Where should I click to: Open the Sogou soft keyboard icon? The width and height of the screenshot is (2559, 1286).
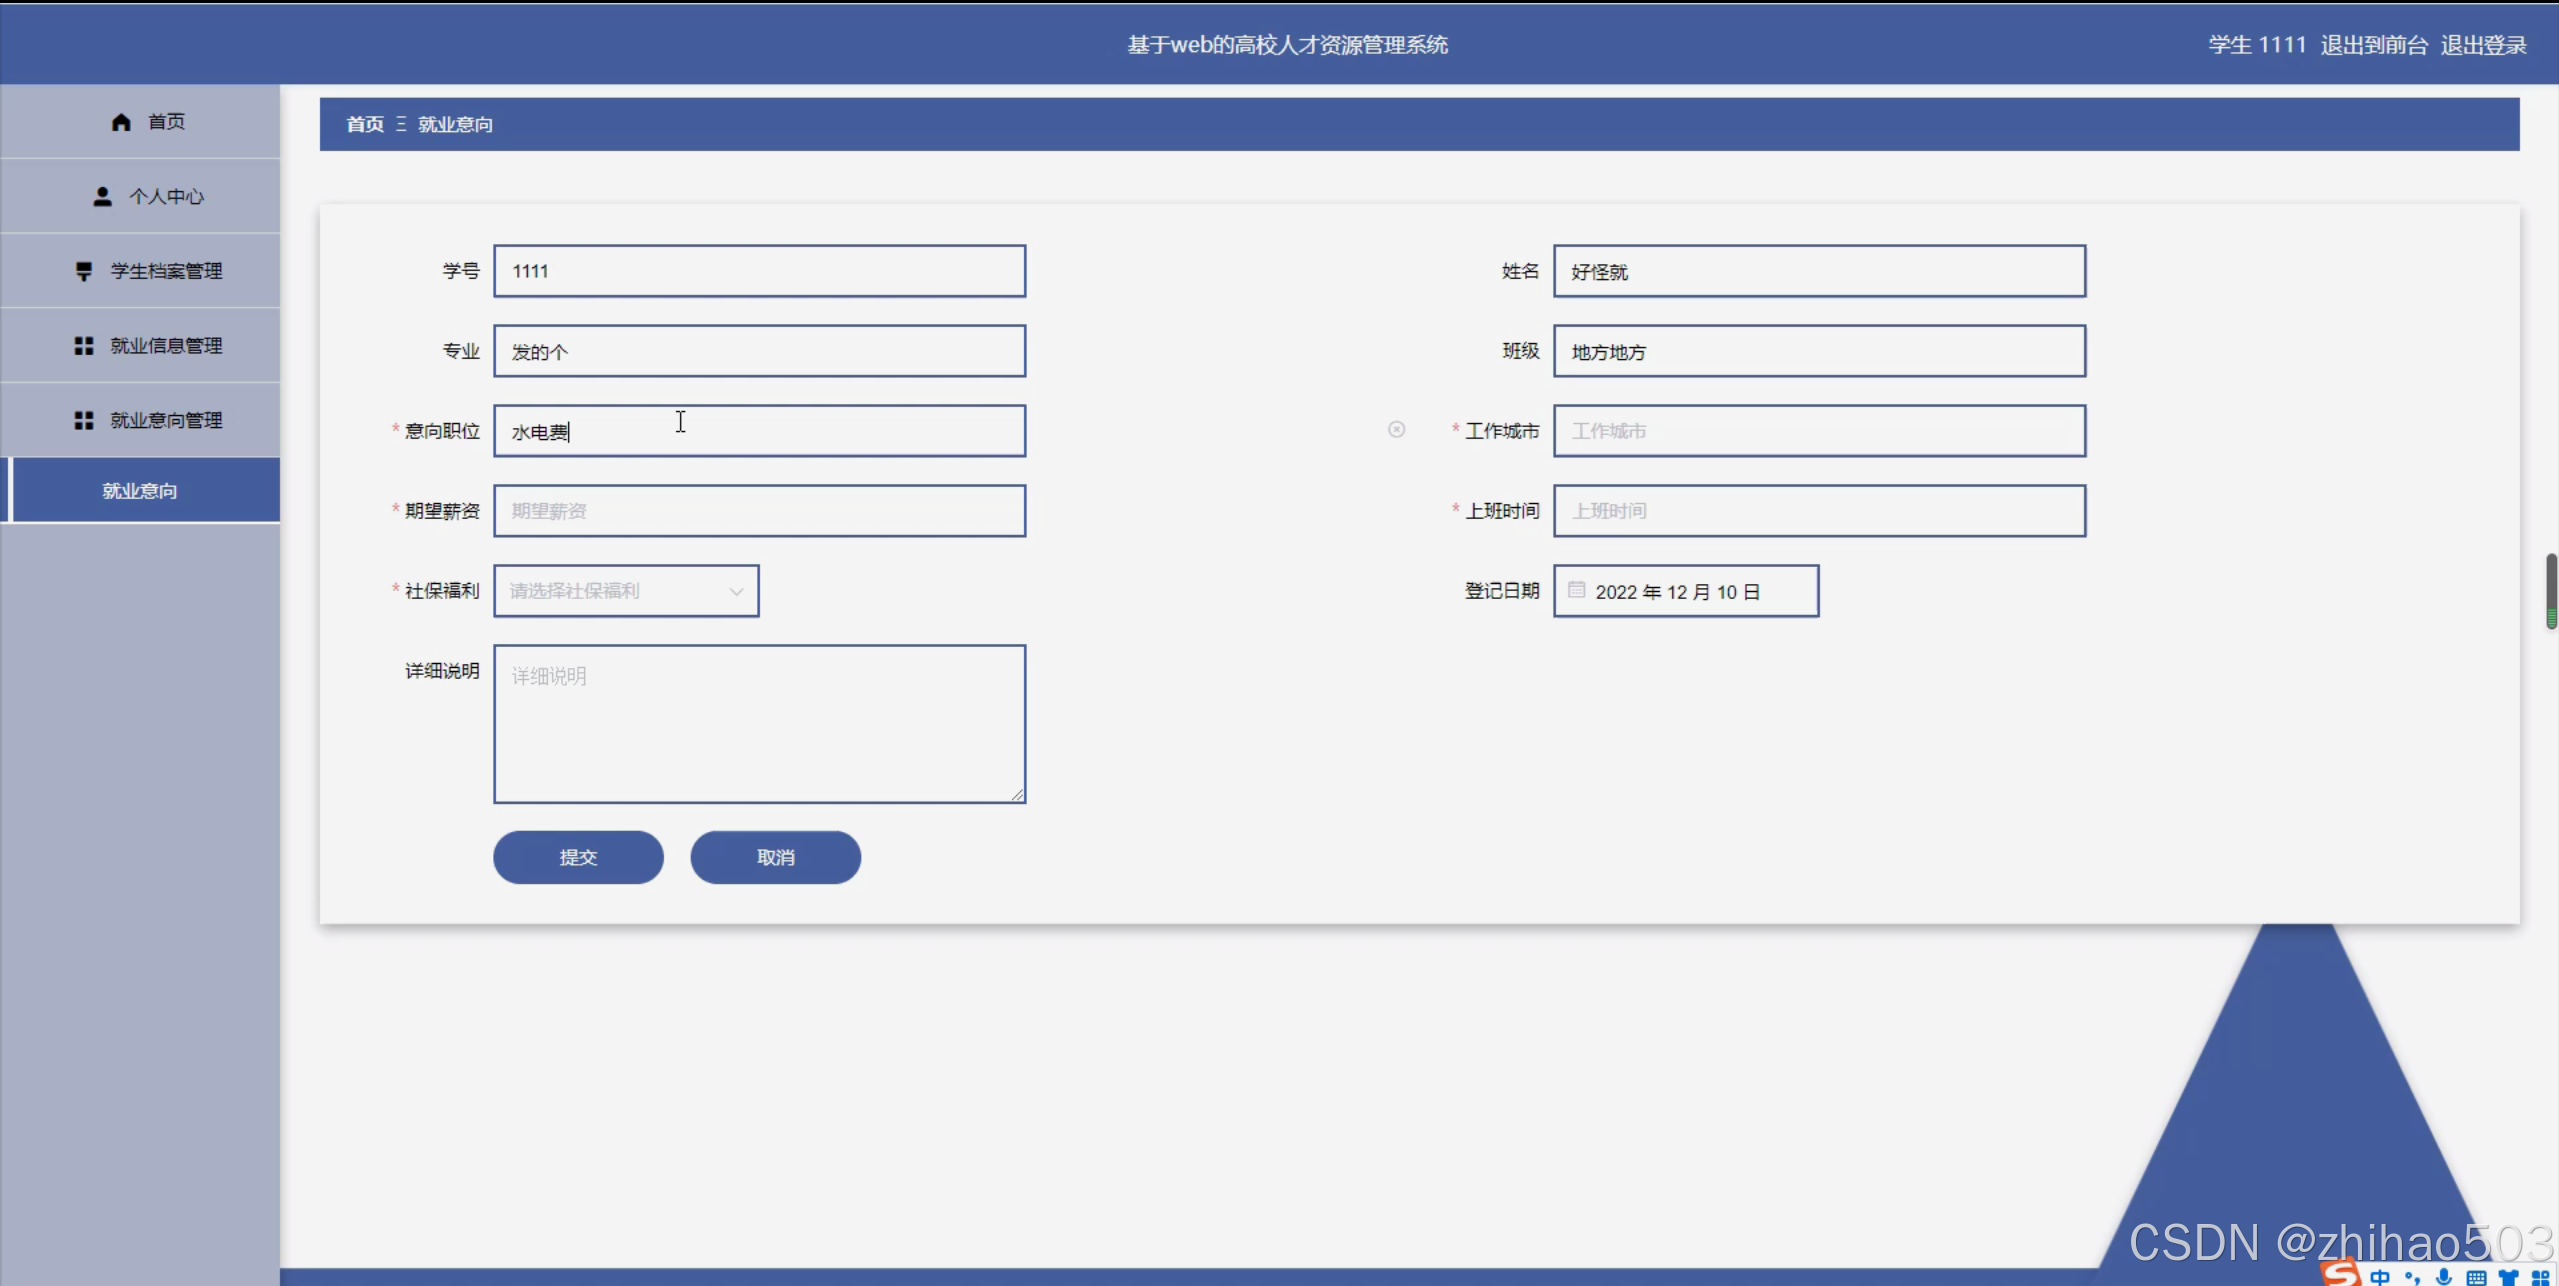tap(2476, 1277)
